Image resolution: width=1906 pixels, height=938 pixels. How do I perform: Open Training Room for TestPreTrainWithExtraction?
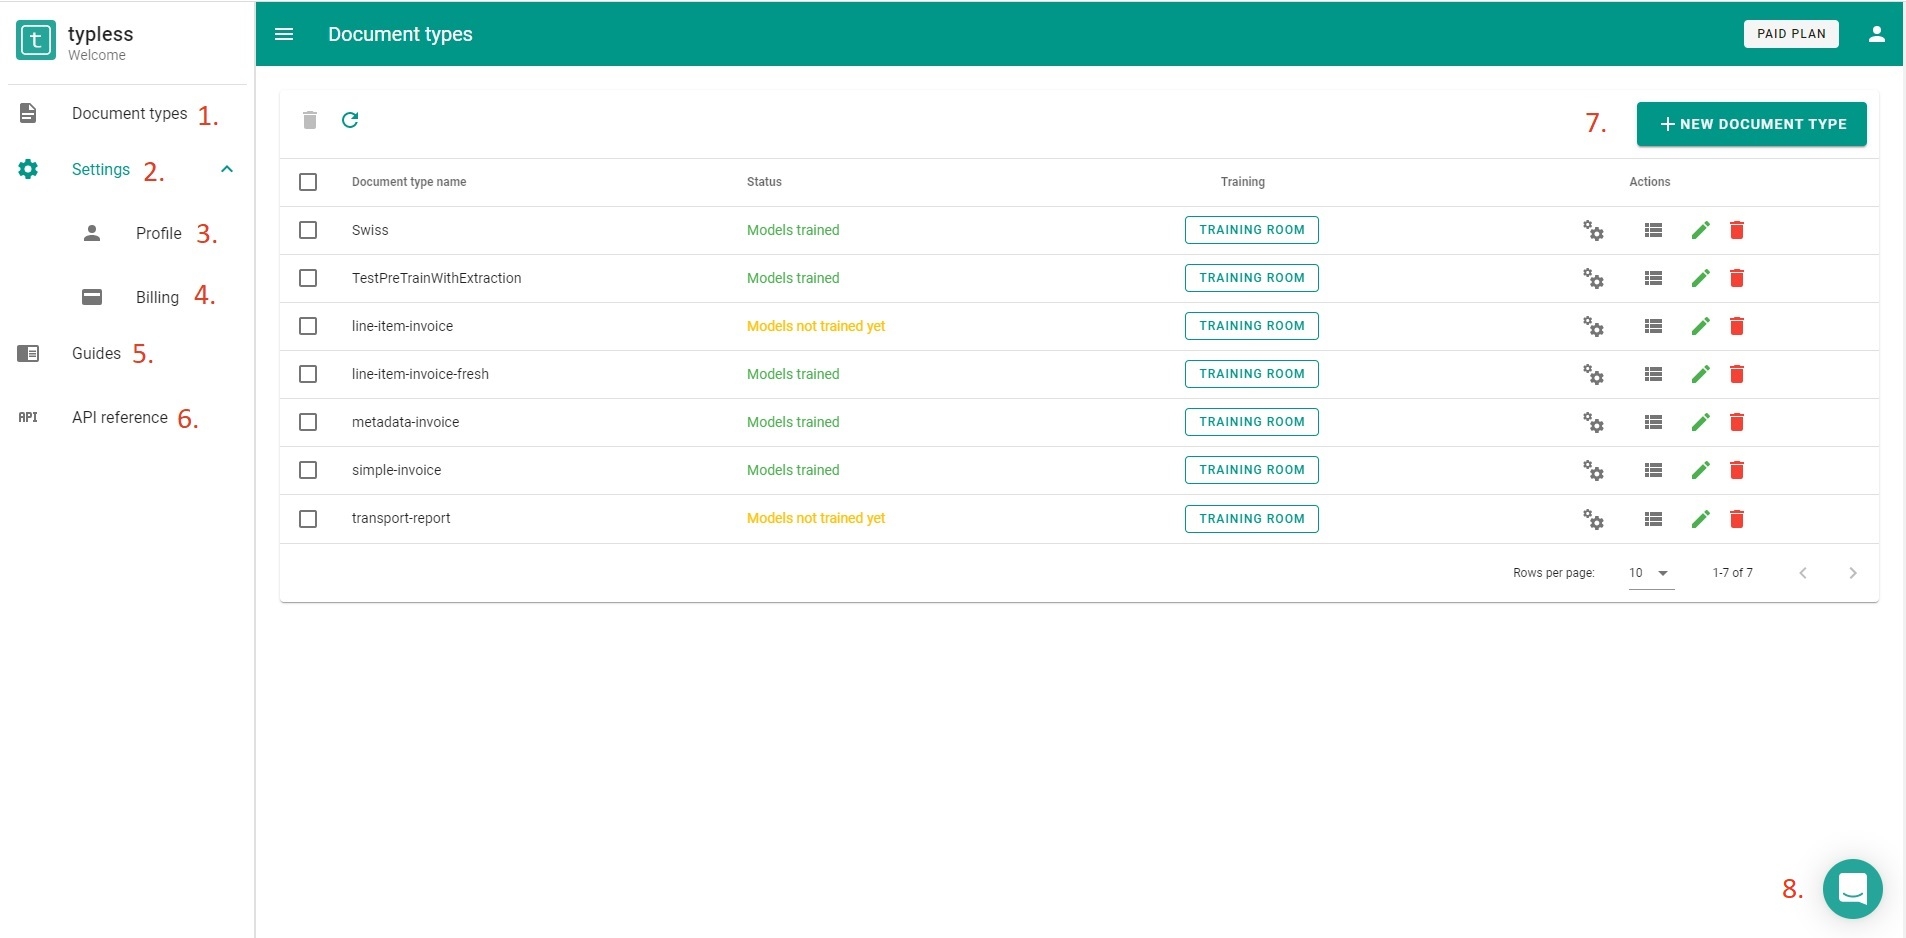[1251, 278]
